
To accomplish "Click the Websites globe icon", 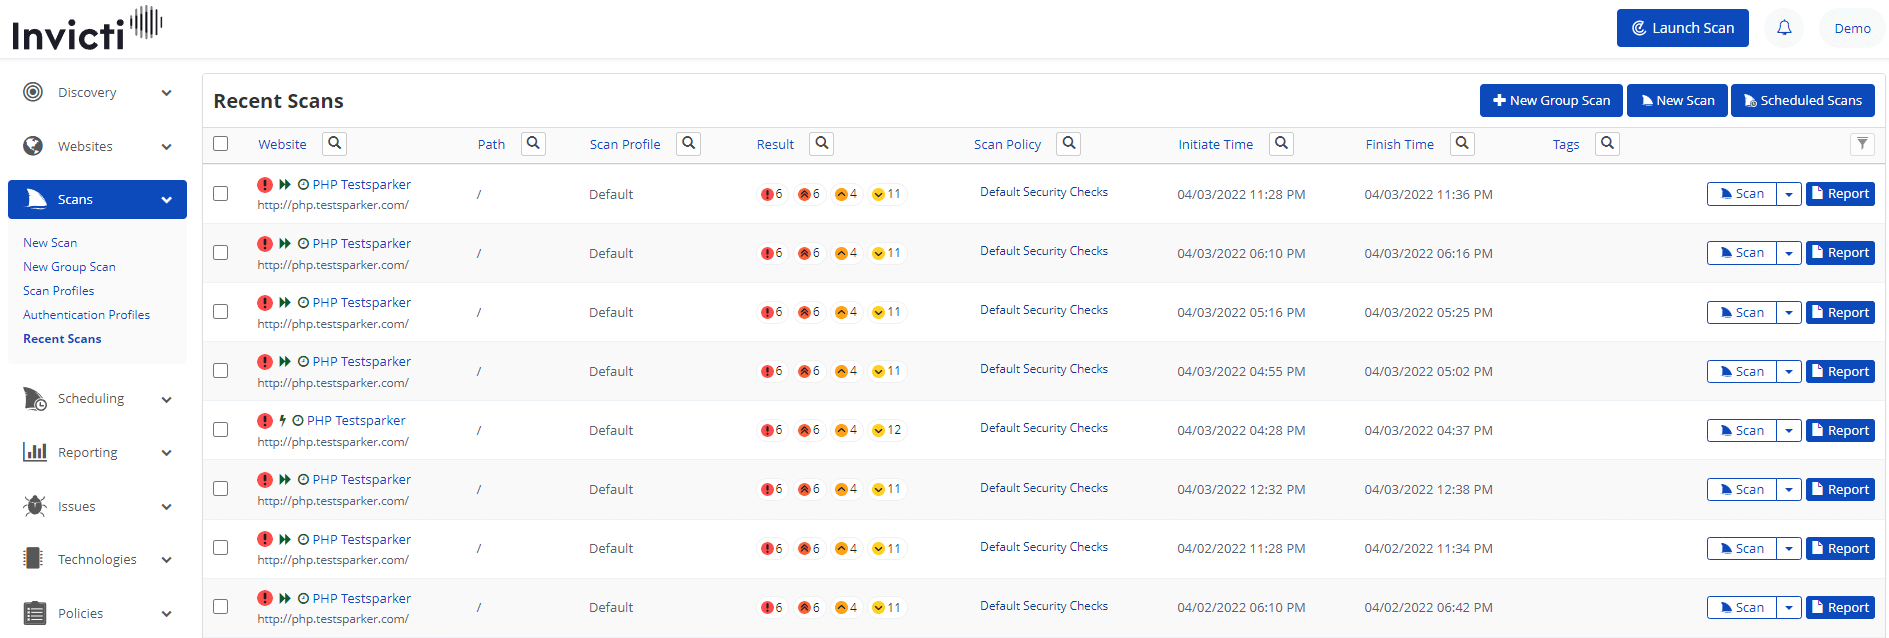I will click(x=33, y=146).
